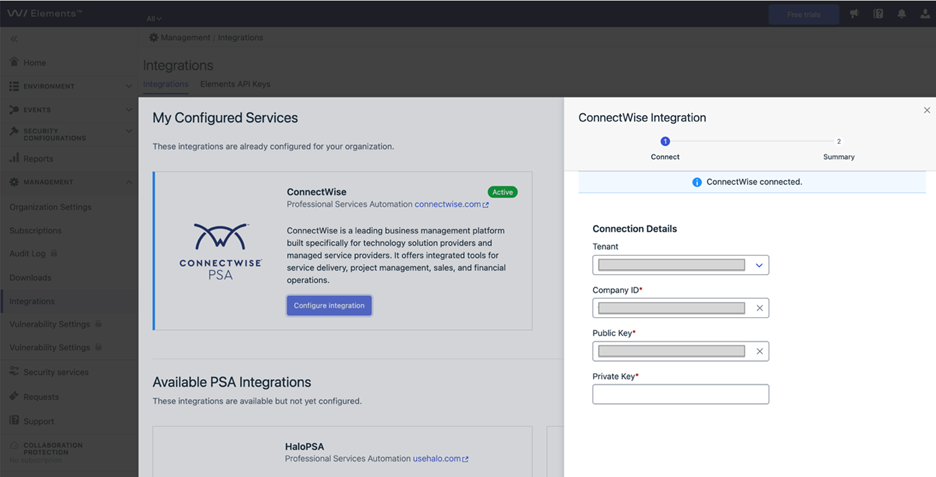Select step 1 Connect in wizard
Image resolution: width=936 pixels, height=477 pixels.
[x=665, y=148]
